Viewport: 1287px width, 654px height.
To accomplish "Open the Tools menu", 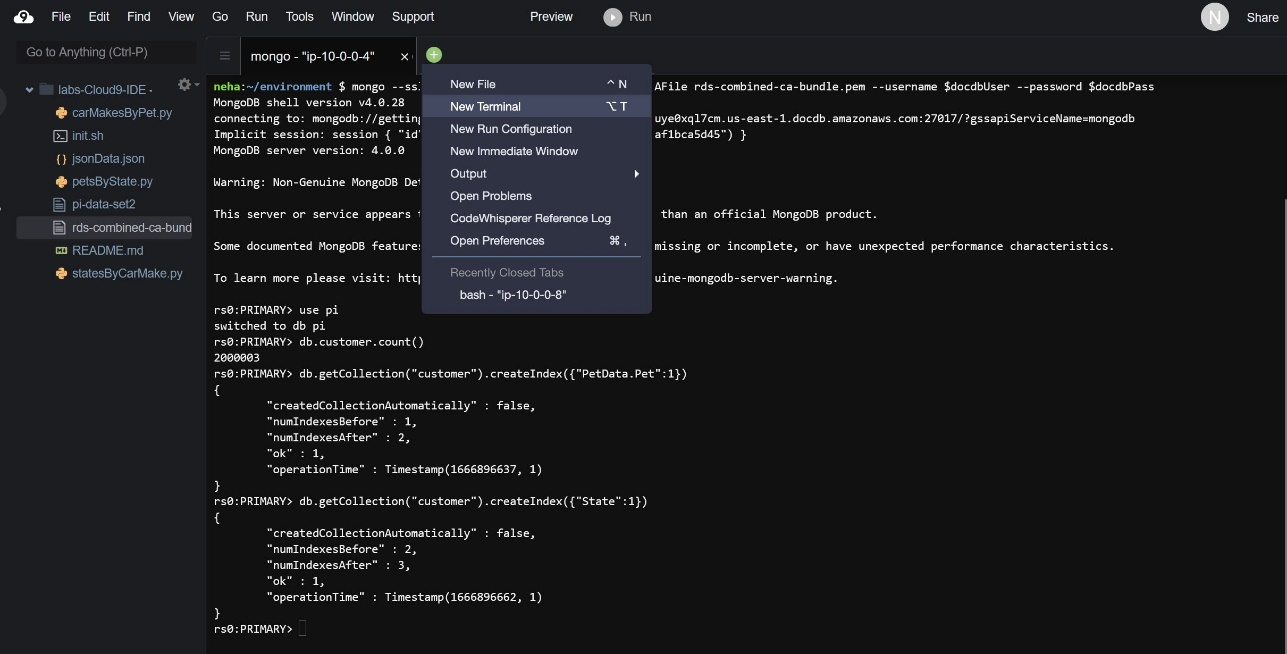I will (299, 16).
